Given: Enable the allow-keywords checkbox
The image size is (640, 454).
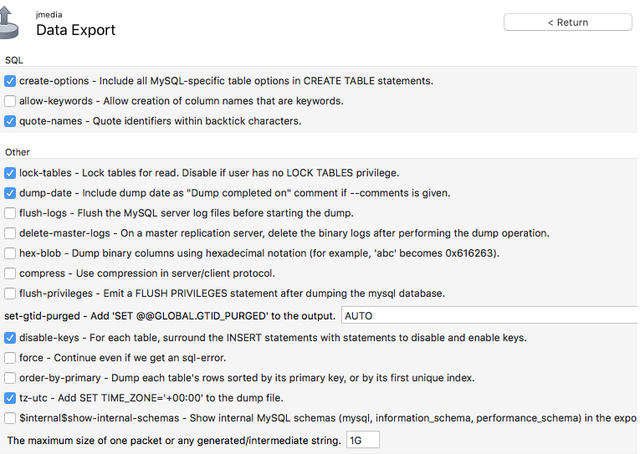Looking at the screenshot, I should coord(10,101).
